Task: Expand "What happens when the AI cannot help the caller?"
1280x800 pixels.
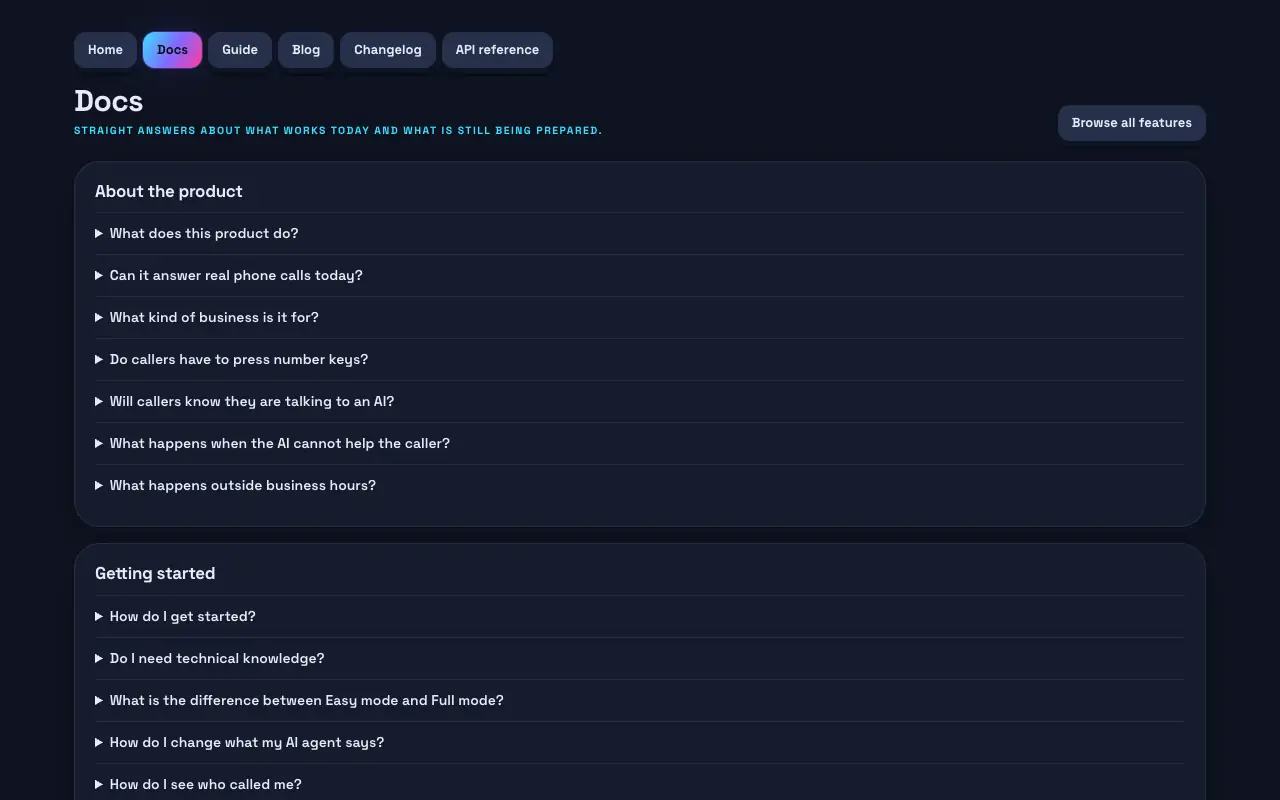Action: (639, 444)
